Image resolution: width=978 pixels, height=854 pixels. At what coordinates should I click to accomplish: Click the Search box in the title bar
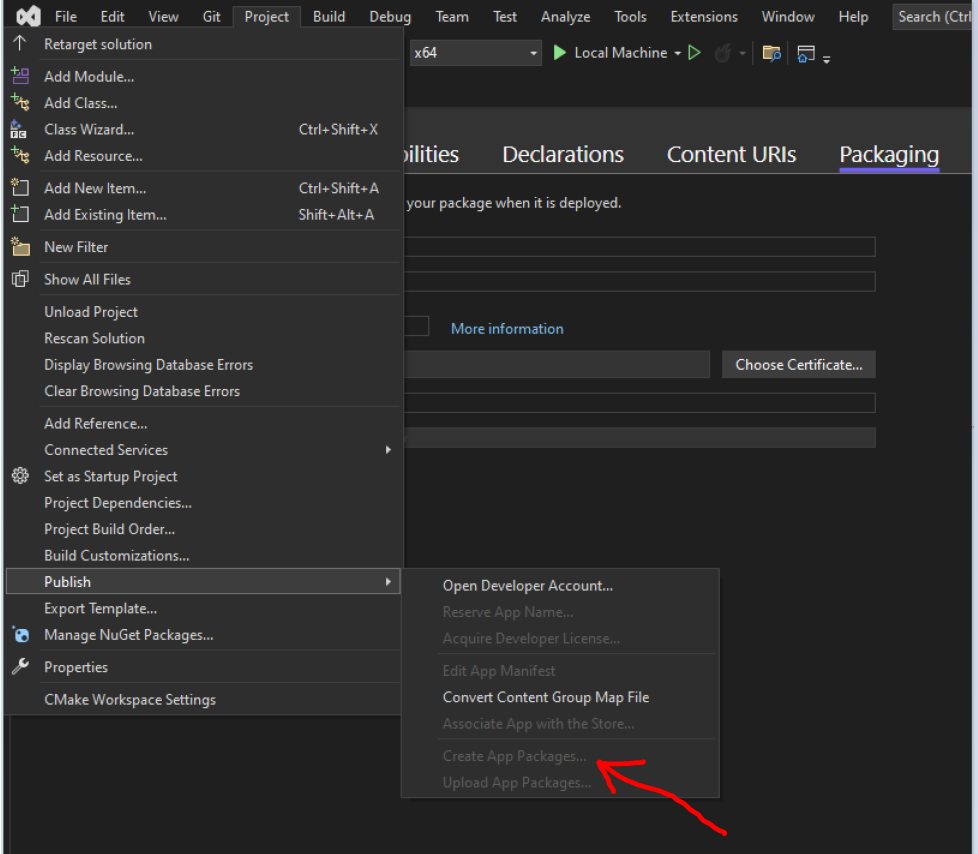pyautogui.click(x=935, y=16)
